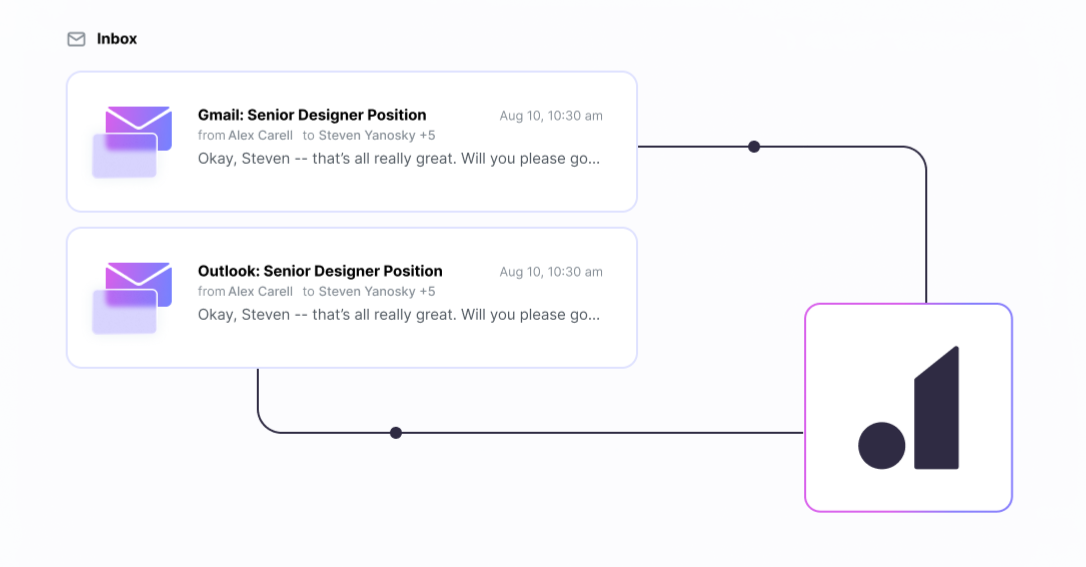
Task: Open Gmail: Senior Designer Position email
Action: (x=352, y=141)
